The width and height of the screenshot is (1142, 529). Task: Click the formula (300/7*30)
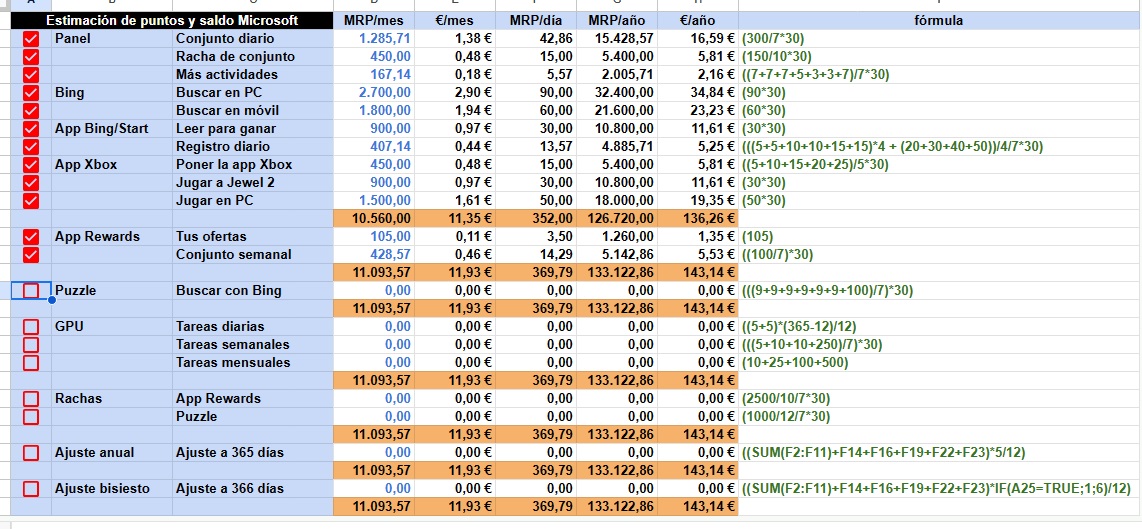[x=772, y=39]
